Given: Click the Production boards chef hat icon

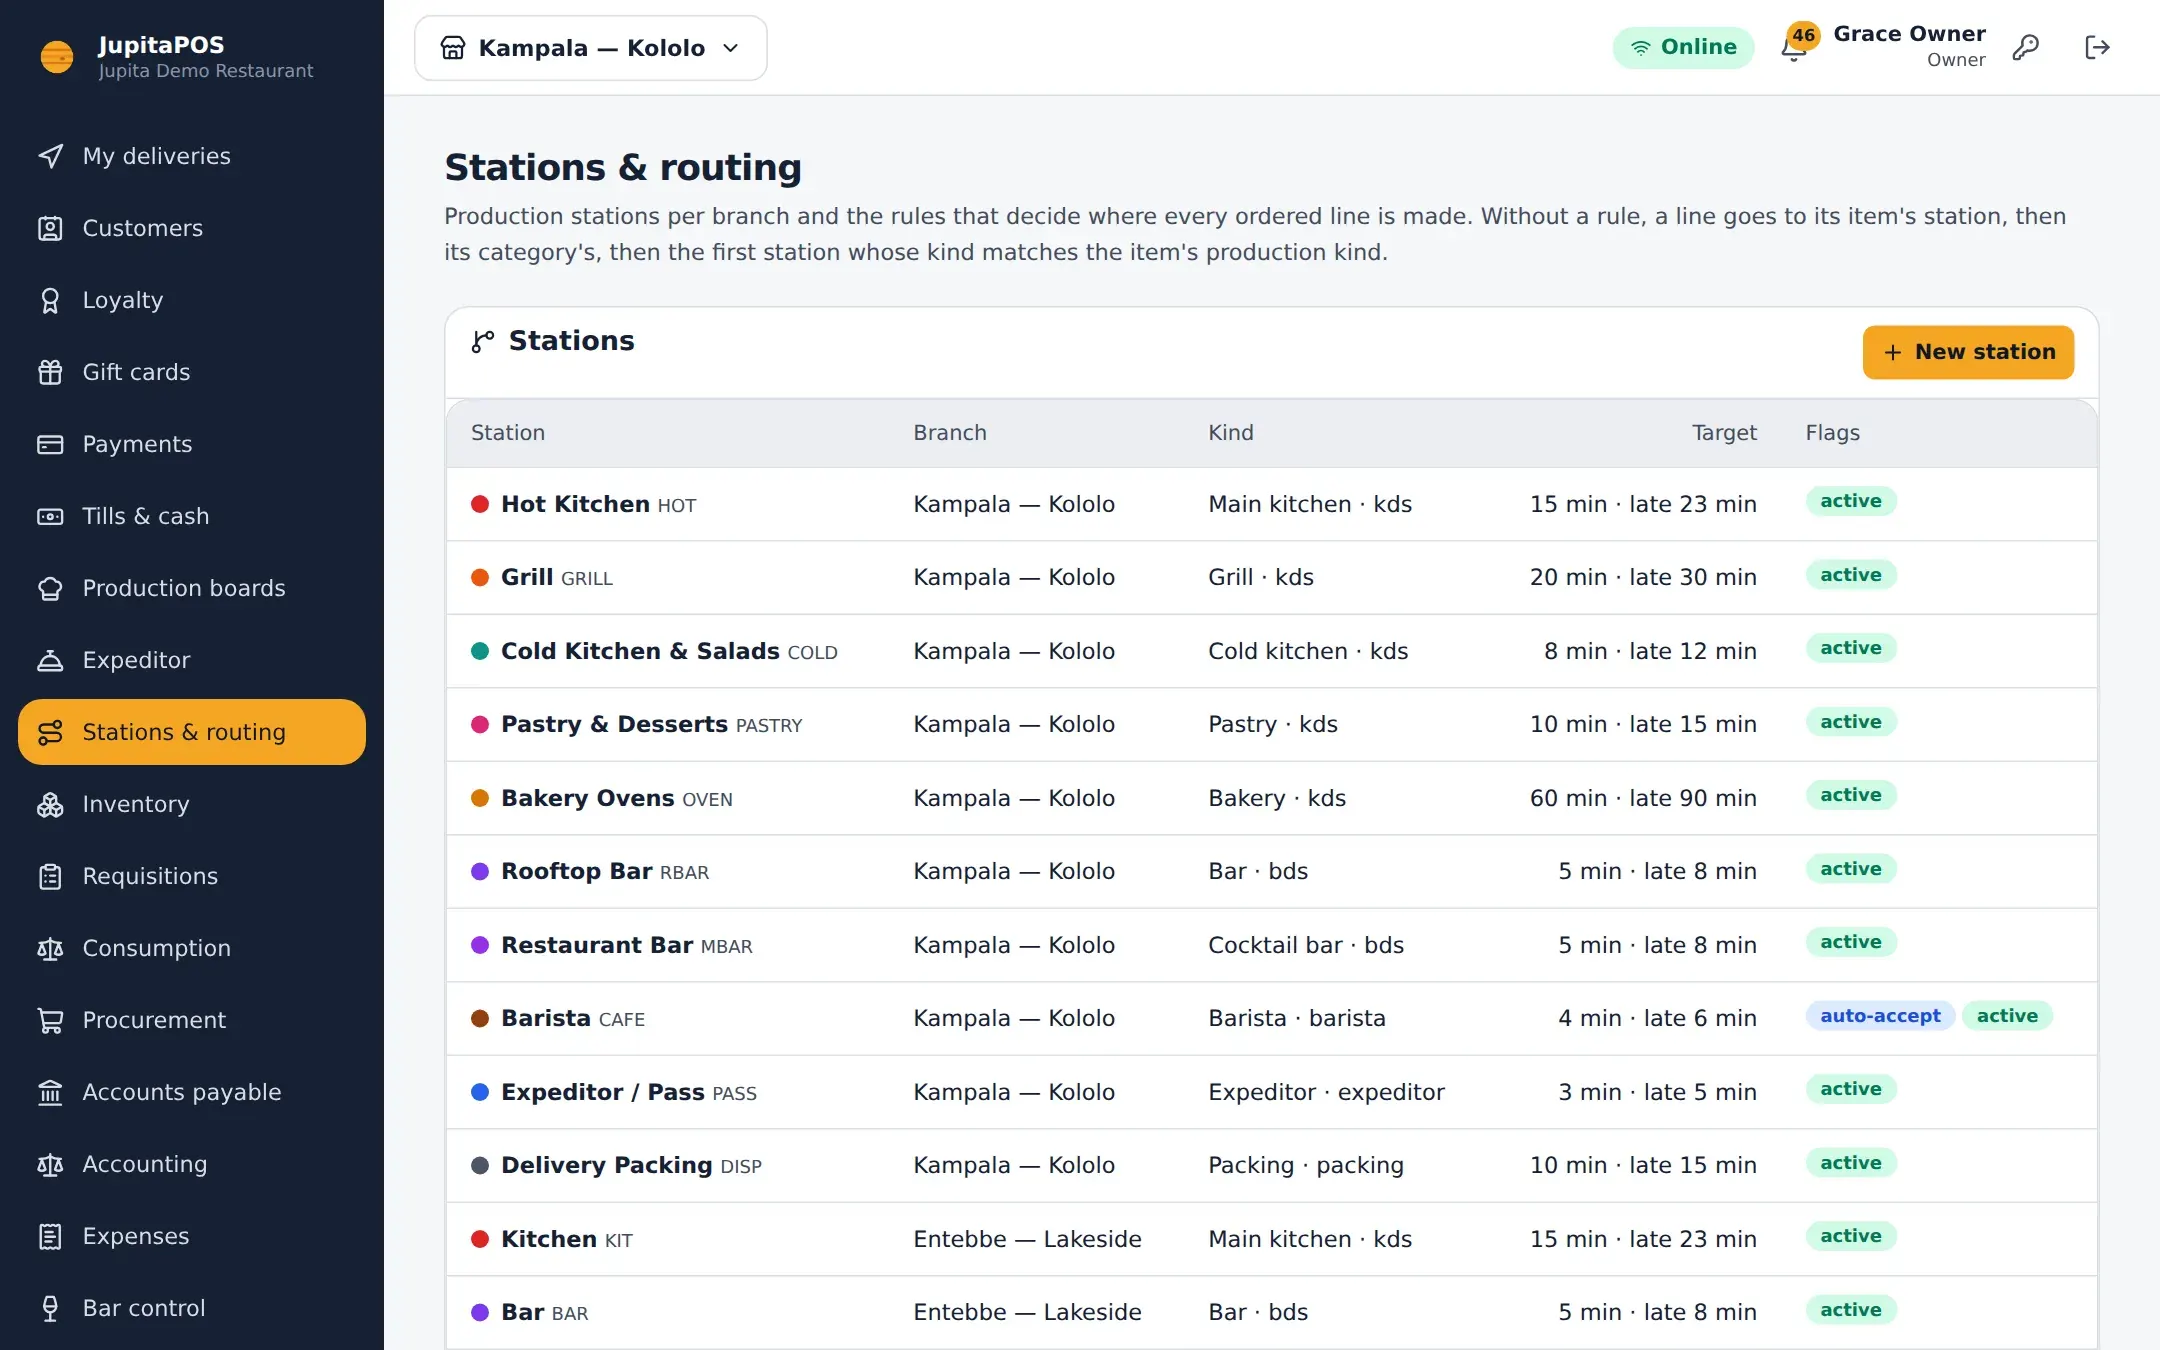Looking at the screenshot, I should tap(50, 588).
